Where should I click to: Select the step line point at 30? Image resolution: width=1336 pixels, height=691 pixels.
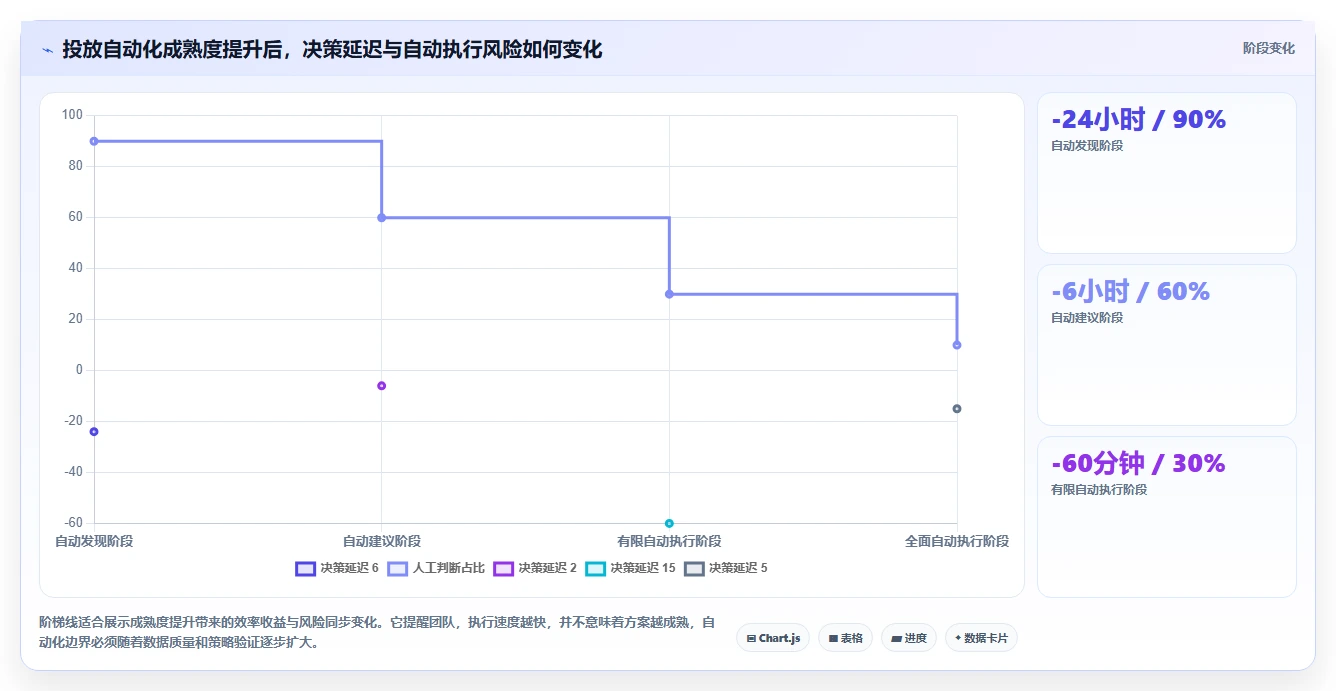[x=669, y=294]
